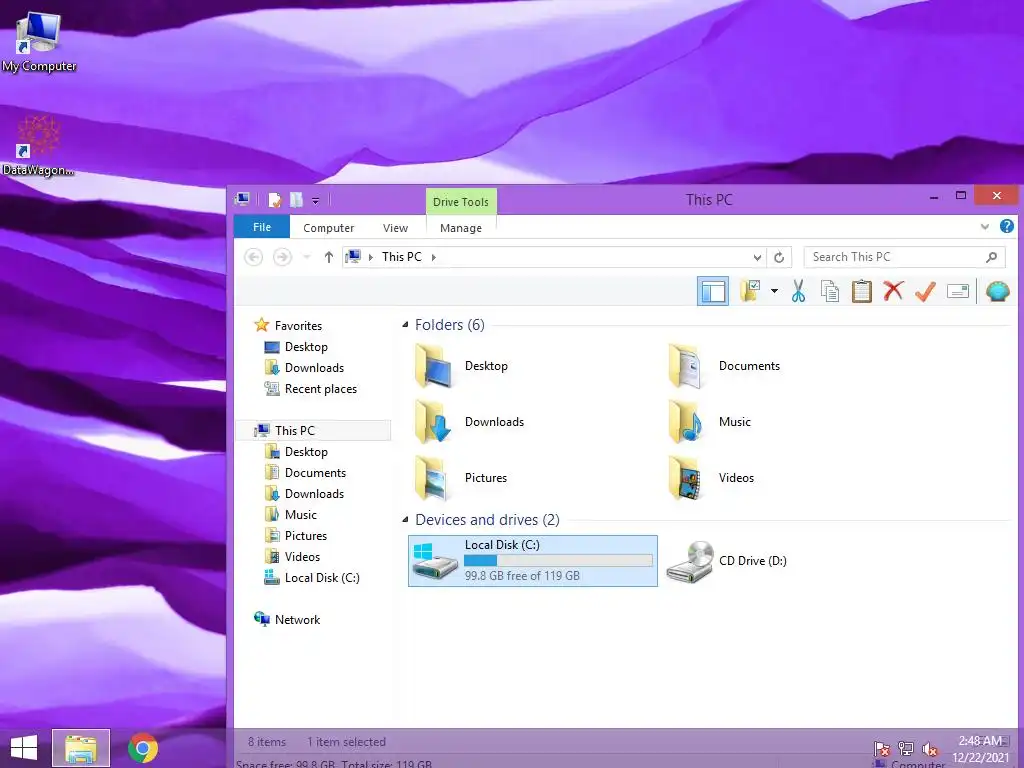Refresh the This PC view
1024x768 pixels.
pos(779,257)
